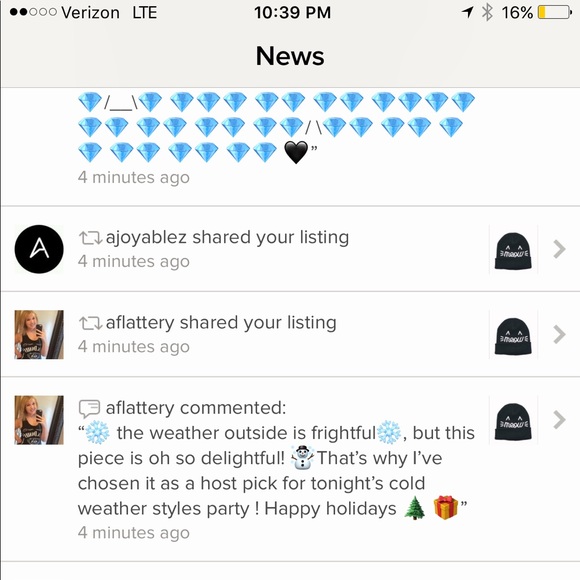Open beanie thumbnail in aflattery comment row
This screenshot has height=580, width=580.
click(513, 421)
